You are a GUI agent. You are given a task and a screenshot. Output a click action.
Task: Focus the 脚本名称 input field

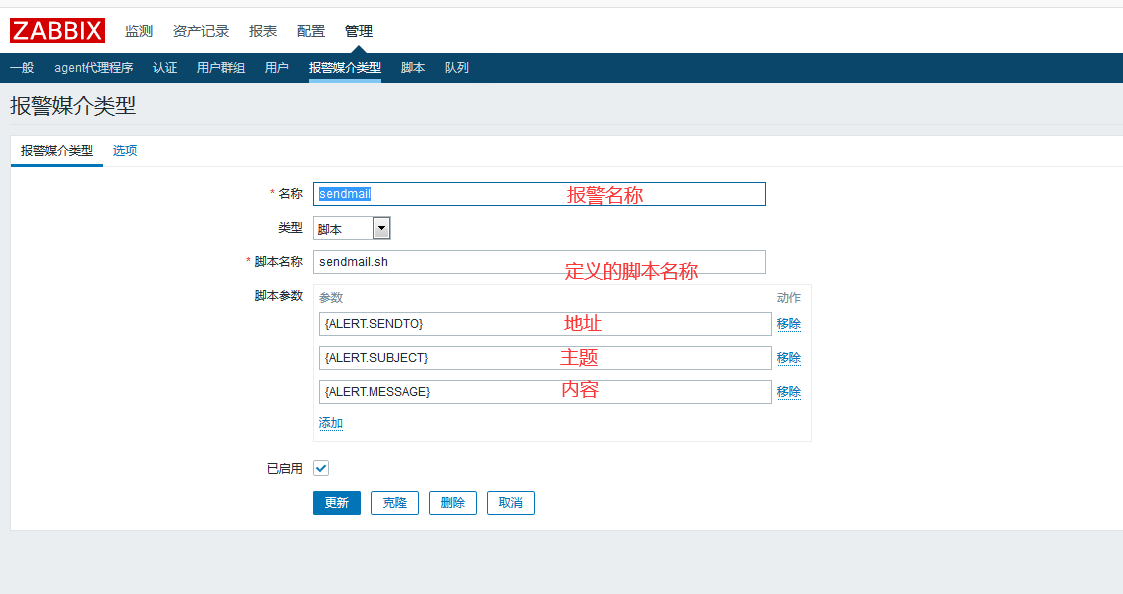(x=539, y=262)
